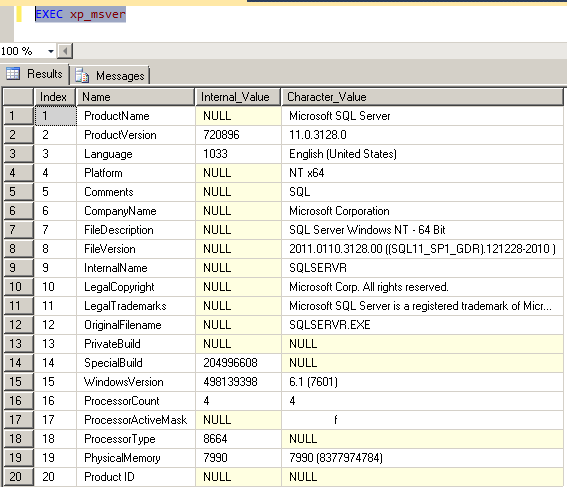Click the Index cell in row 1
This screenshot has width=567, height=487.
(55, 116)
